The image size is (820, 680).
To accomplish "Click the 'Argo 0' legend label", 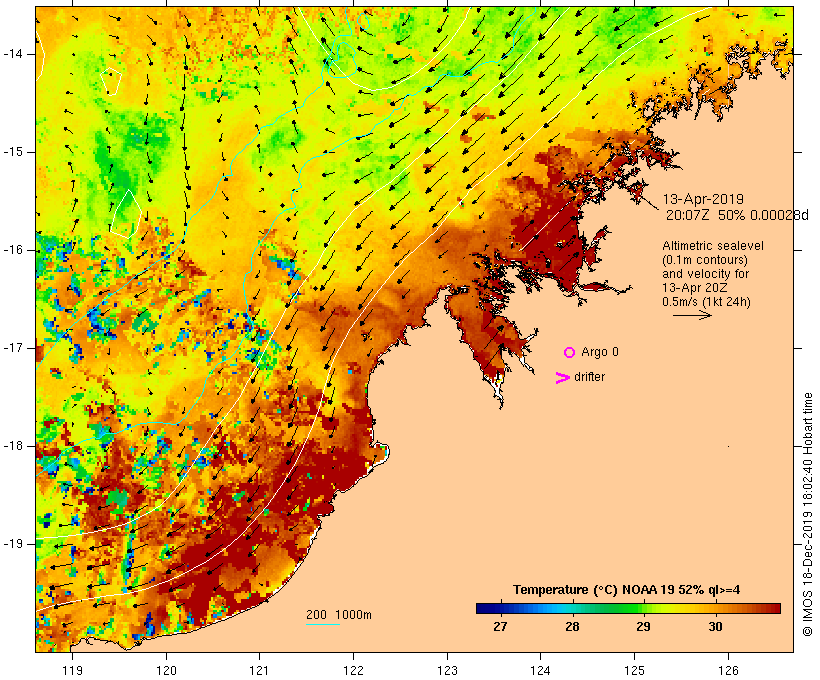I will click(x=600, y=352).
